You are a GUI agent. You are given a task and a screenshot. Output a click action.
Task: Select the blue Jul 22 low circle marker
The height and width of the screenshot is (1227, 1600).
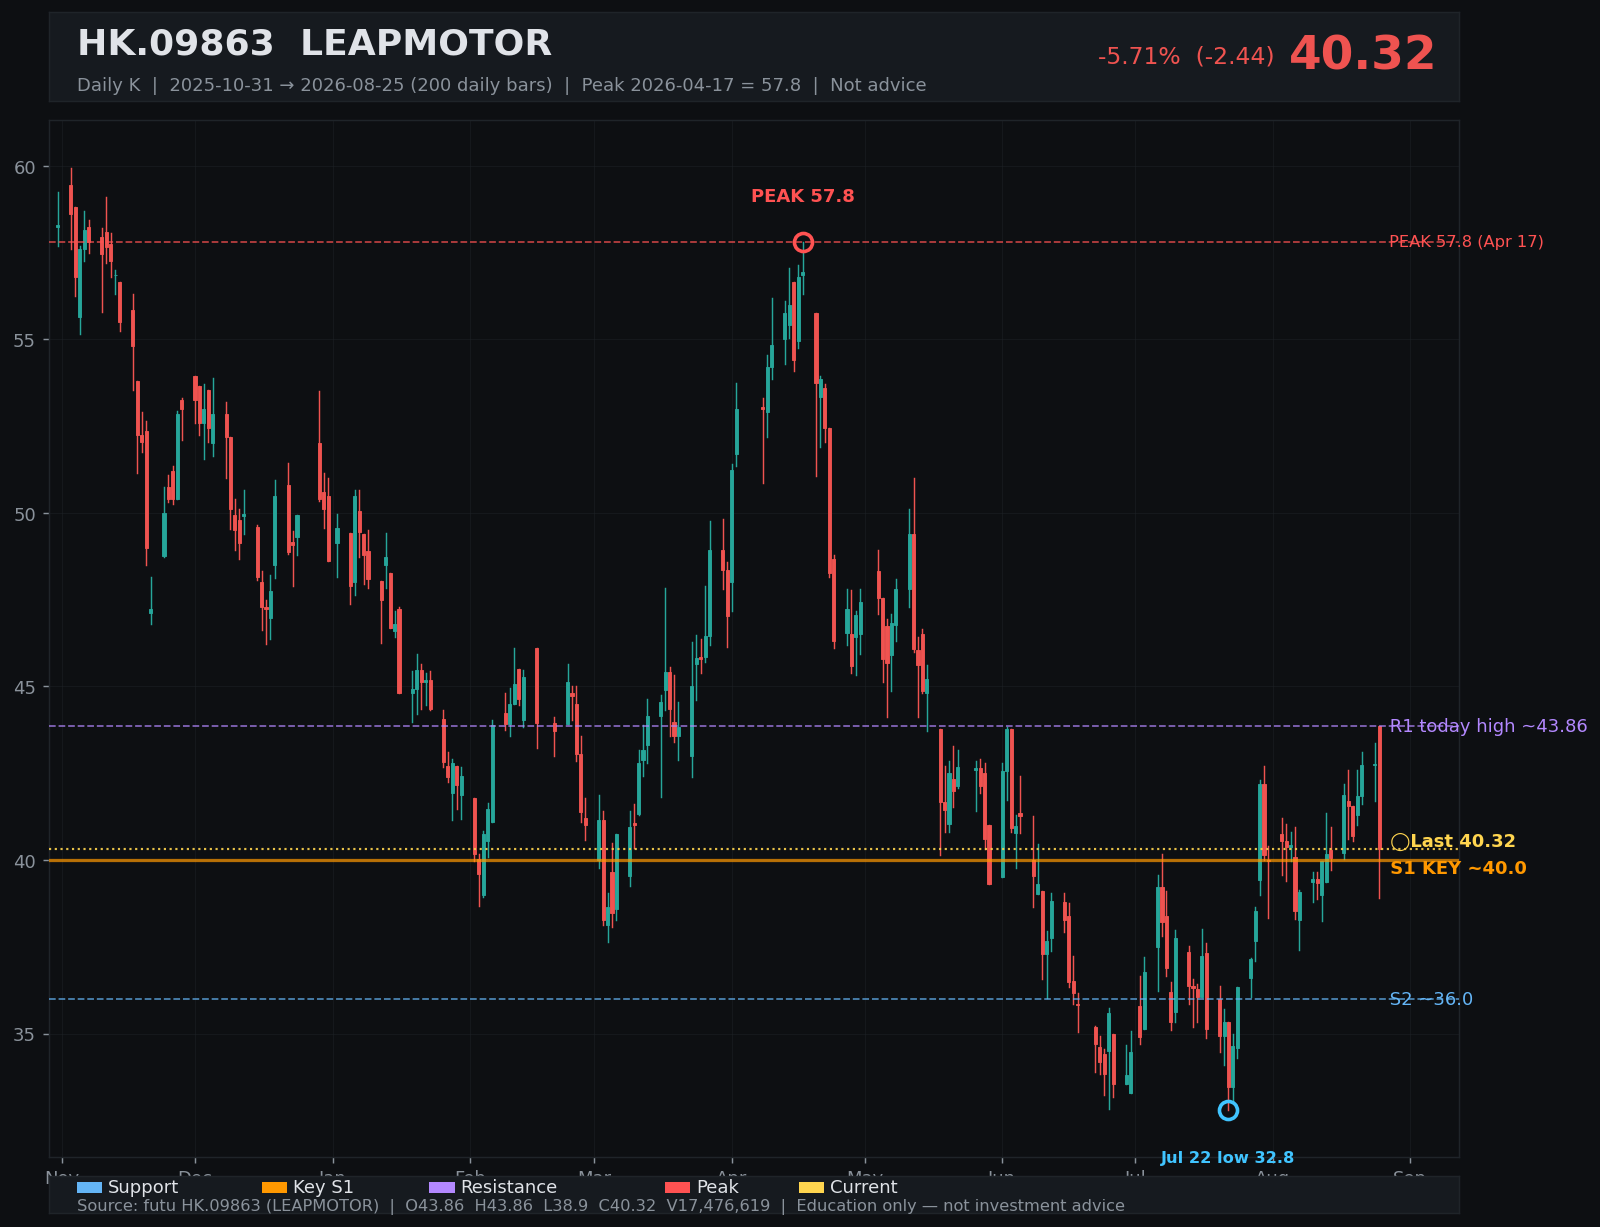pos(1228,1110)
